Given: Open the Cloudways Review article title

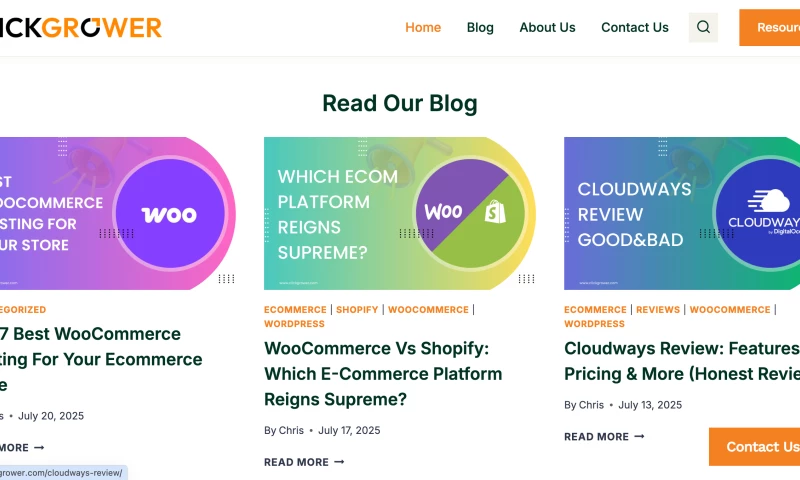Looking at the screenshot, I should [682, 361].
